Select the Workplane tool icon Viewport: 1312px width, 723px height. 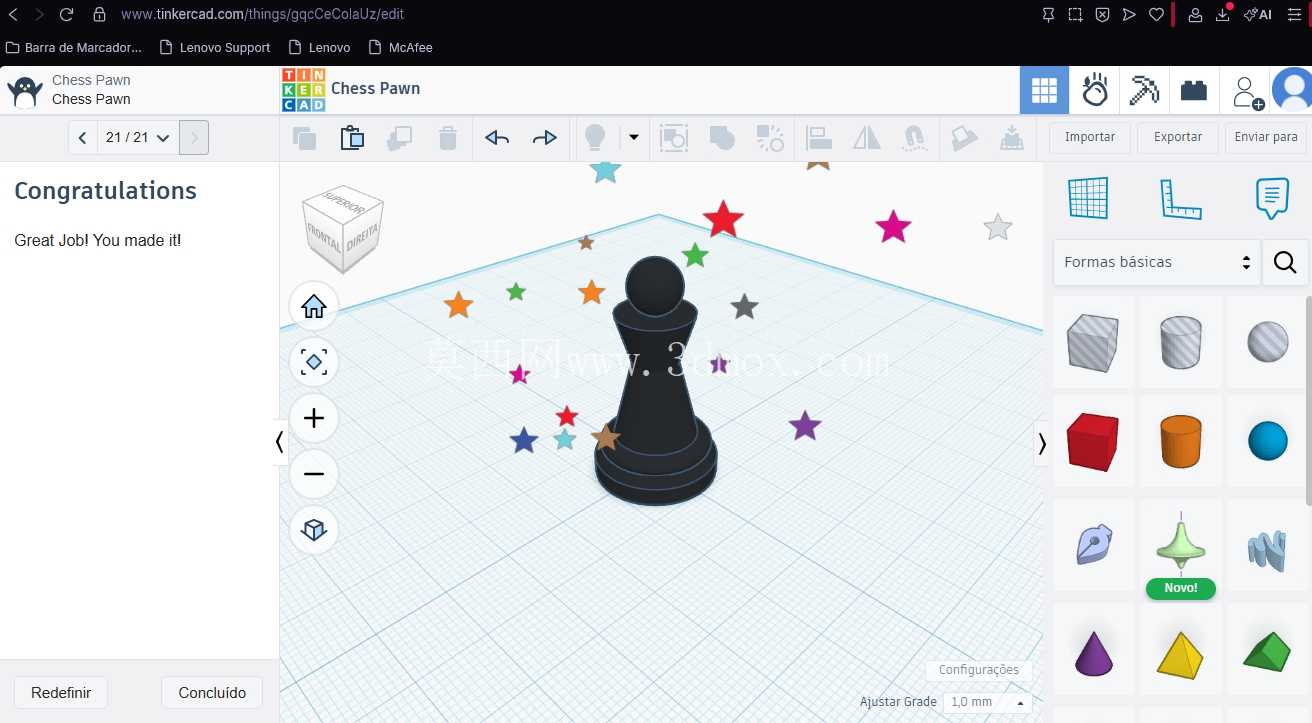(x=1088, y=198)
